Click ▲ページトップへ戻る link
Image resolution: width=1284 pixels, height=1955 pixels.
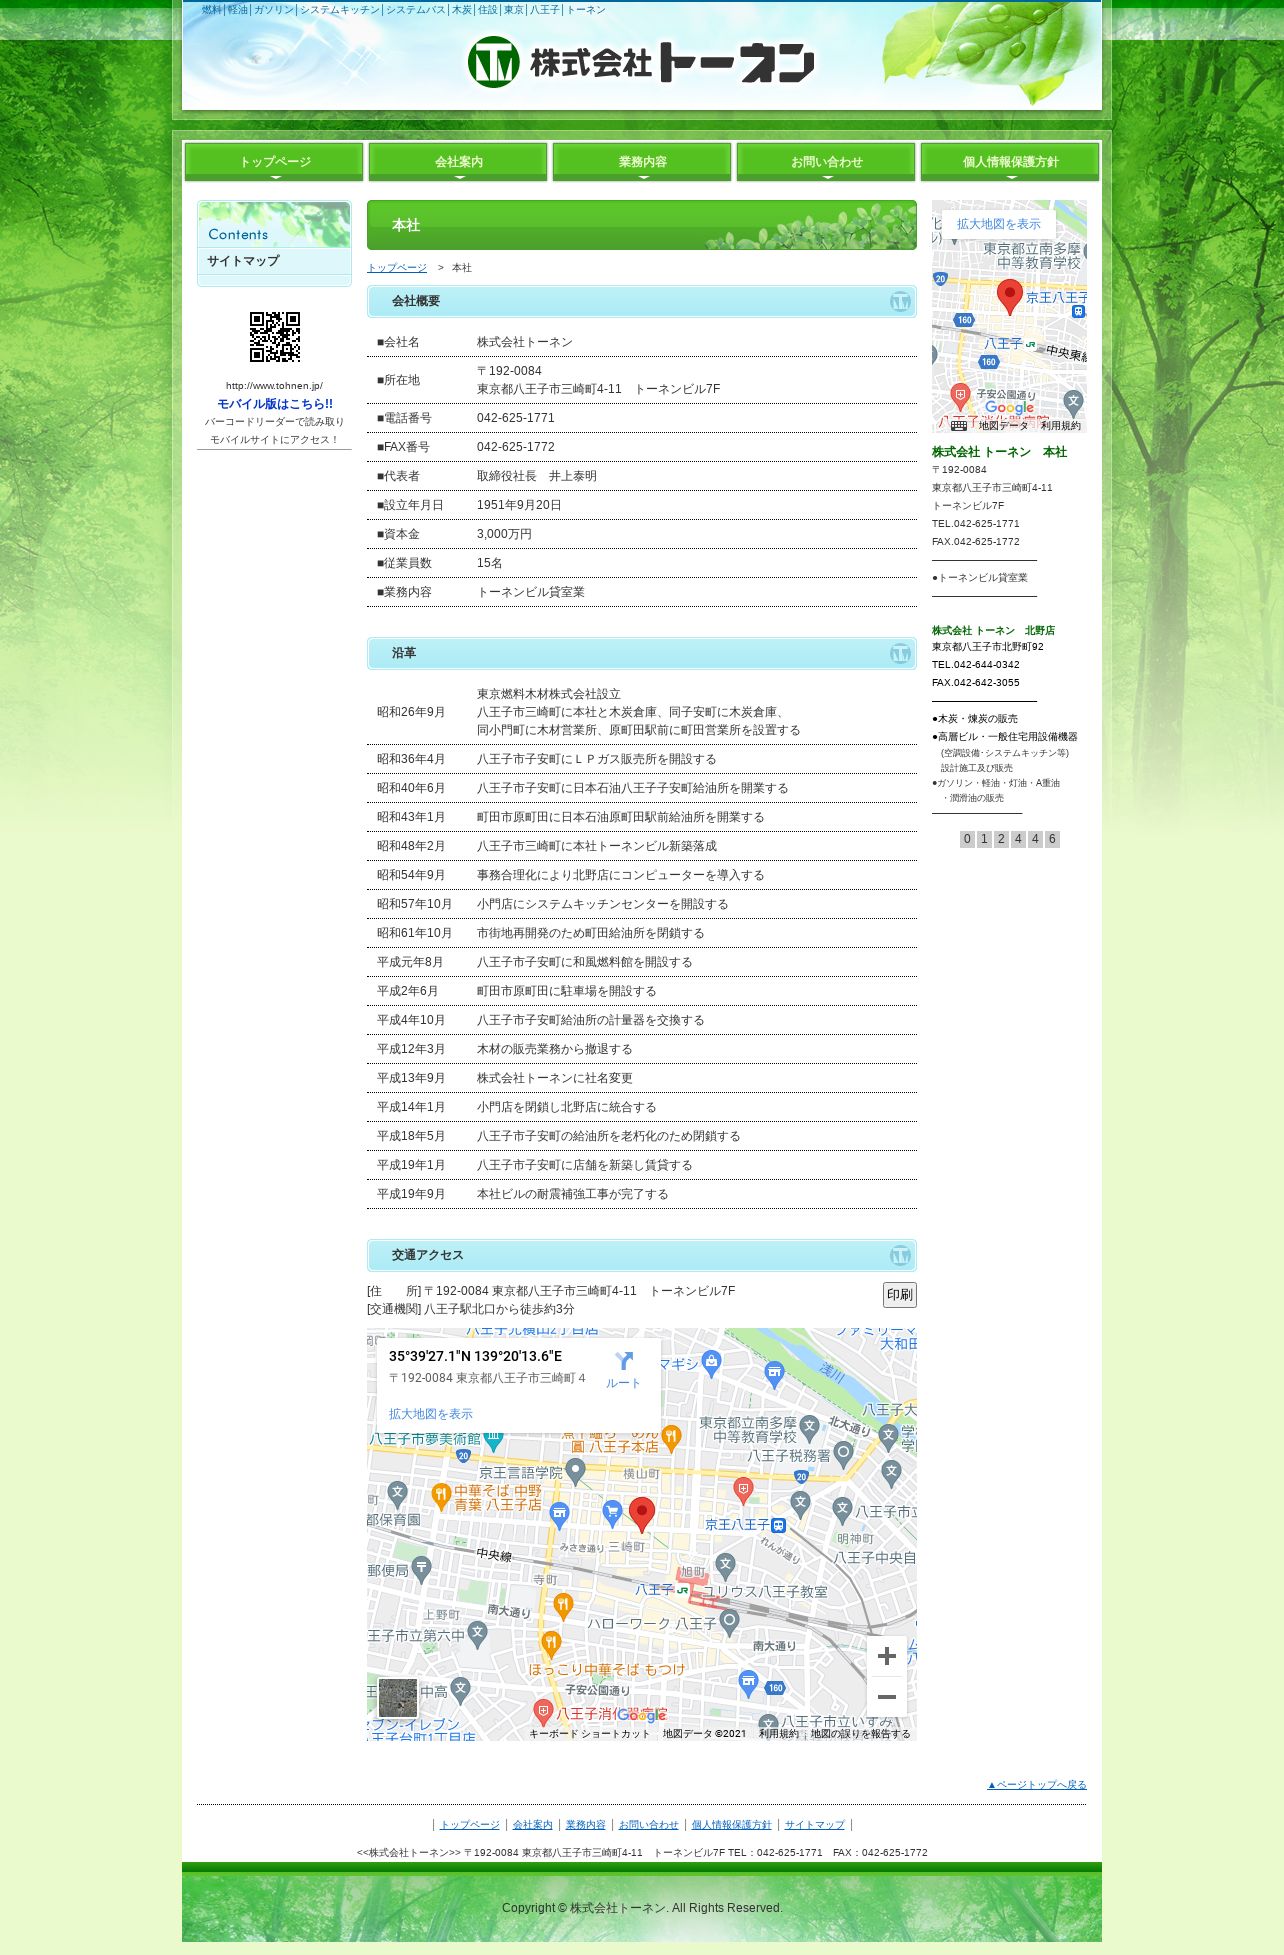(x=1036, y=1784)
